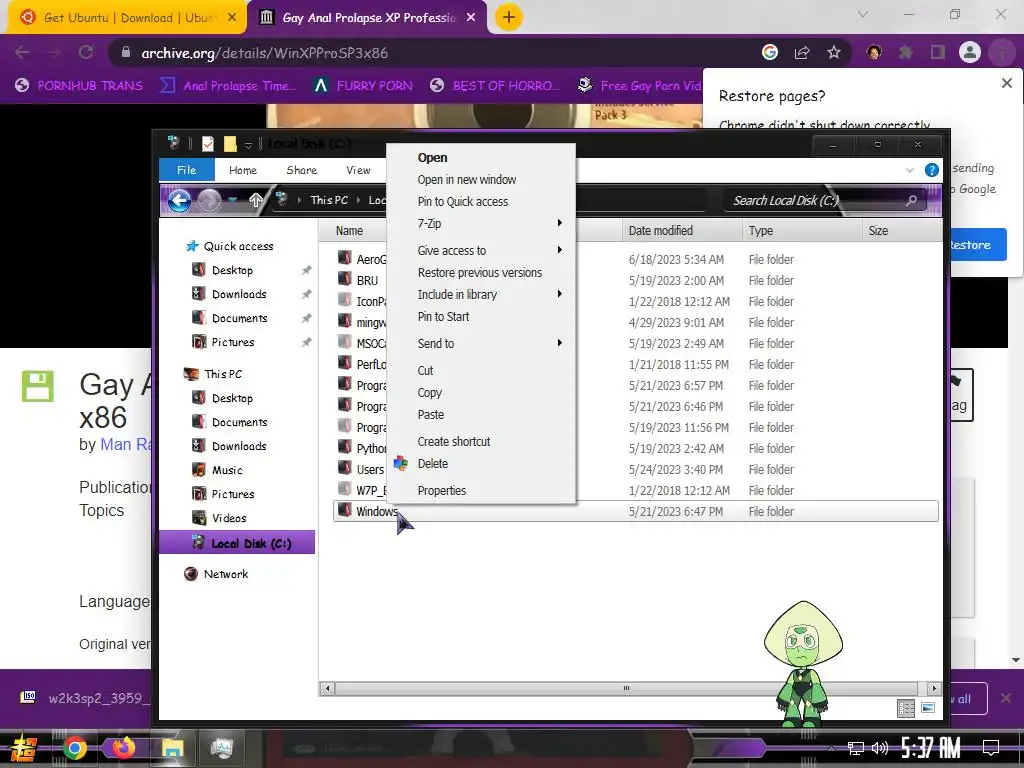Click the Restore button in Chrome popup
The height and width of the screenshot is (768, 1024).
(x=974, y=245)
